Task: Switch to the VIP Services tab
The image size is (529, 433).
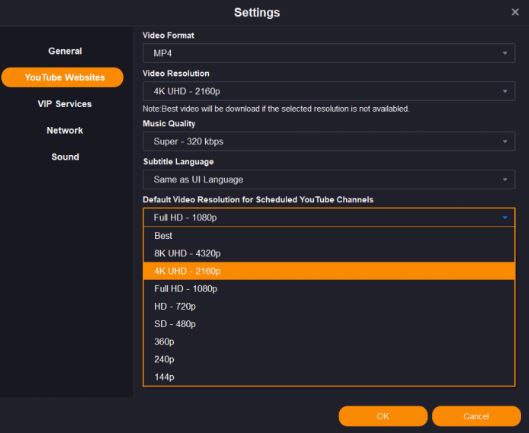Action: pyautogui.click(x=64, y=104)
